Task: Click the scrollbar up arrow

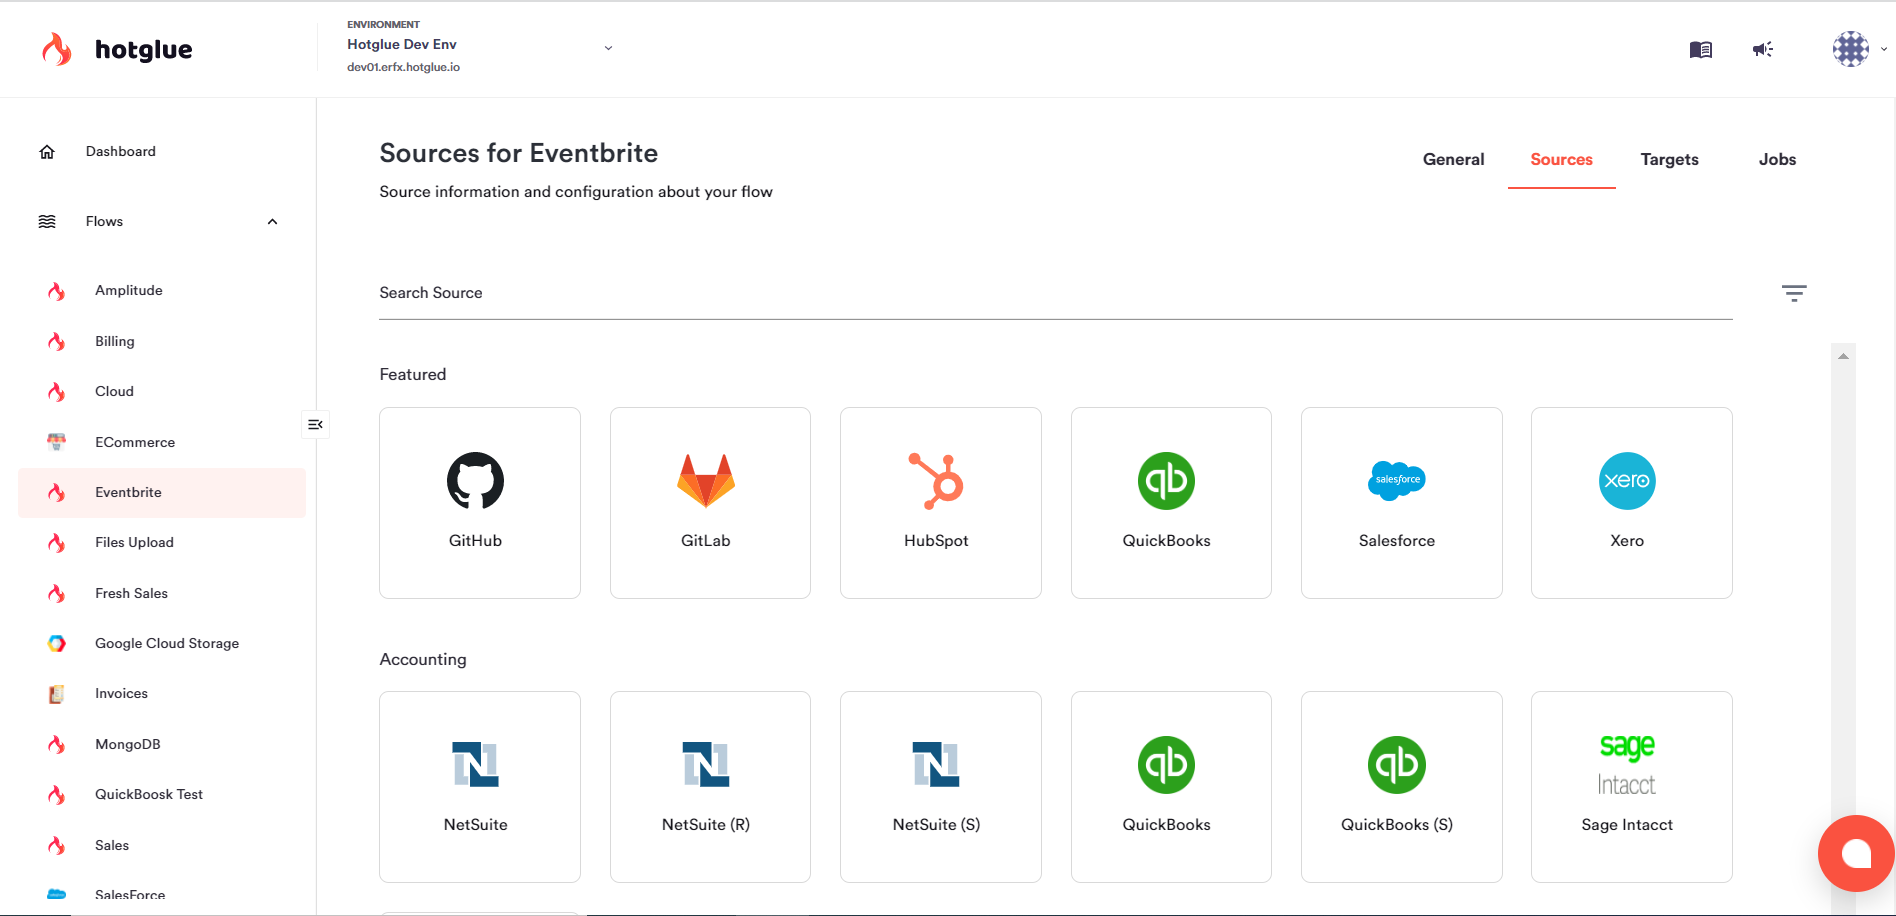Action: click(x=1843, y=356)
